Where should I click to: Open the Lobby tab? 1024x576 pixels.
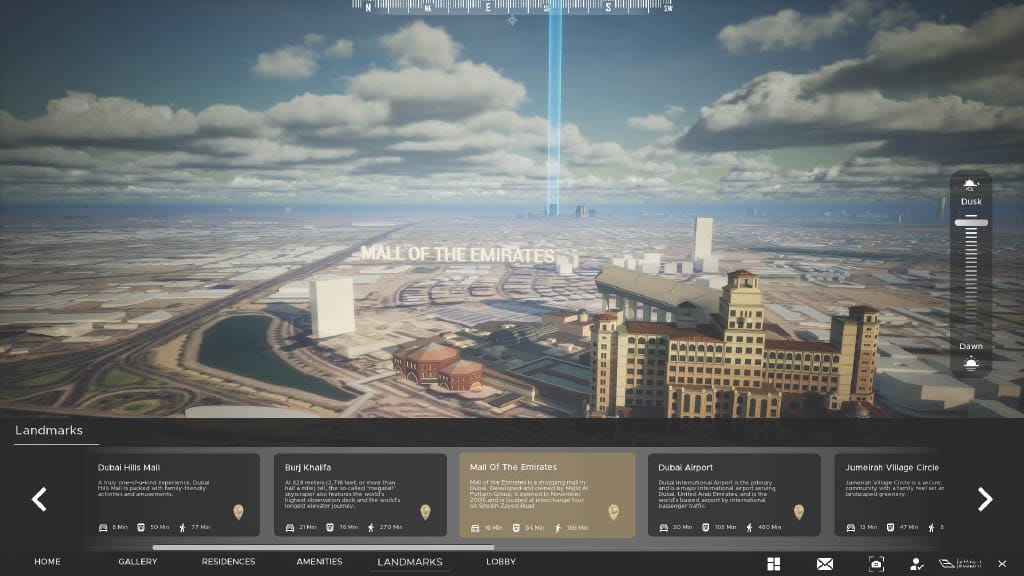(x=501, y=562)
